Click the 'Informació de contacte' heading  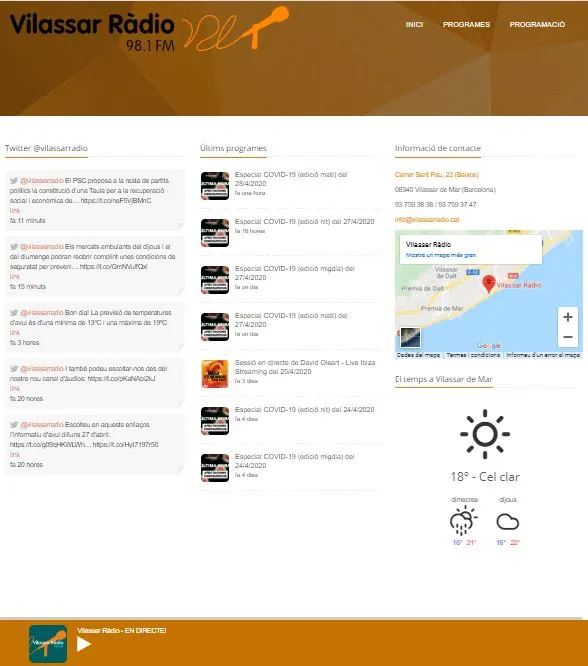pyautogui.click(x=438, y=148)
